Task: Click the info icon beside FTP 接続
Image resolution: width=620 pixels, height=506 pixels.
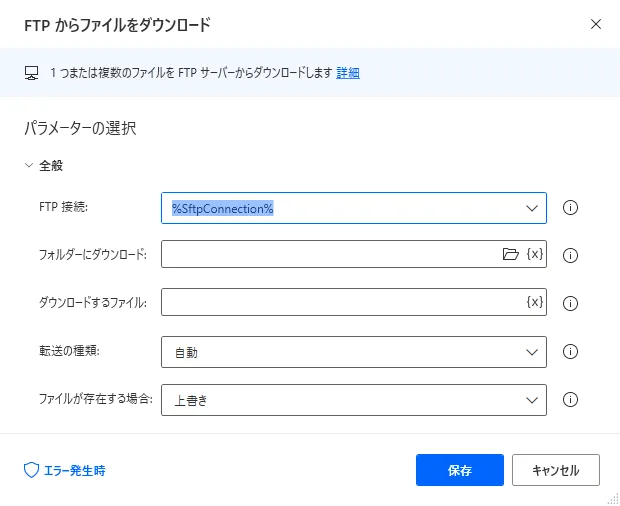Action: [572, 208]
